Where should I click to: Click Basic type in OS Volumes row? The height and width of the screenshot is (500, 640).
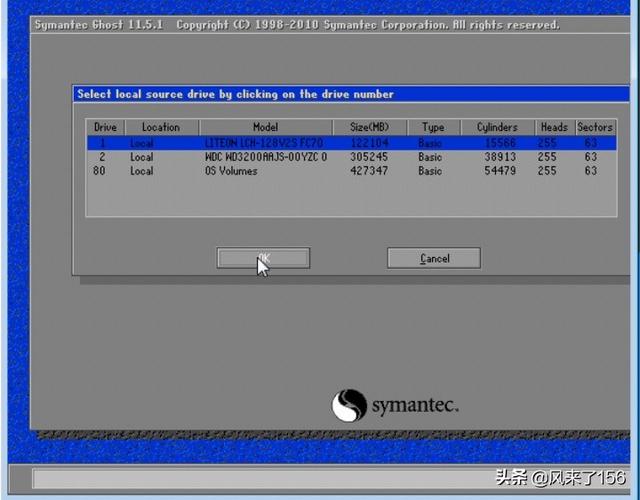(430, 171)
